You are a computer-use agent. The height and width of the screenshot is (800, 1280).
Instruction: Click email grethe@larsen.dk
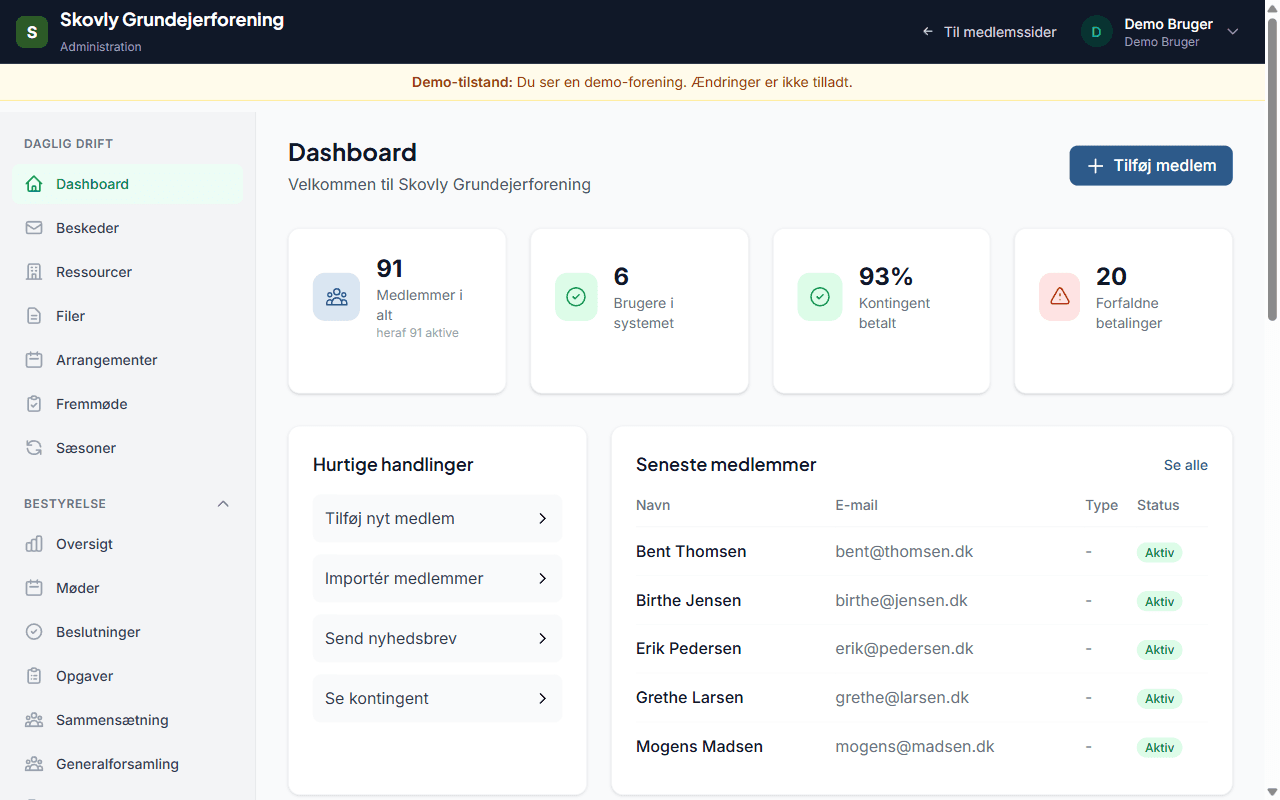902,698
